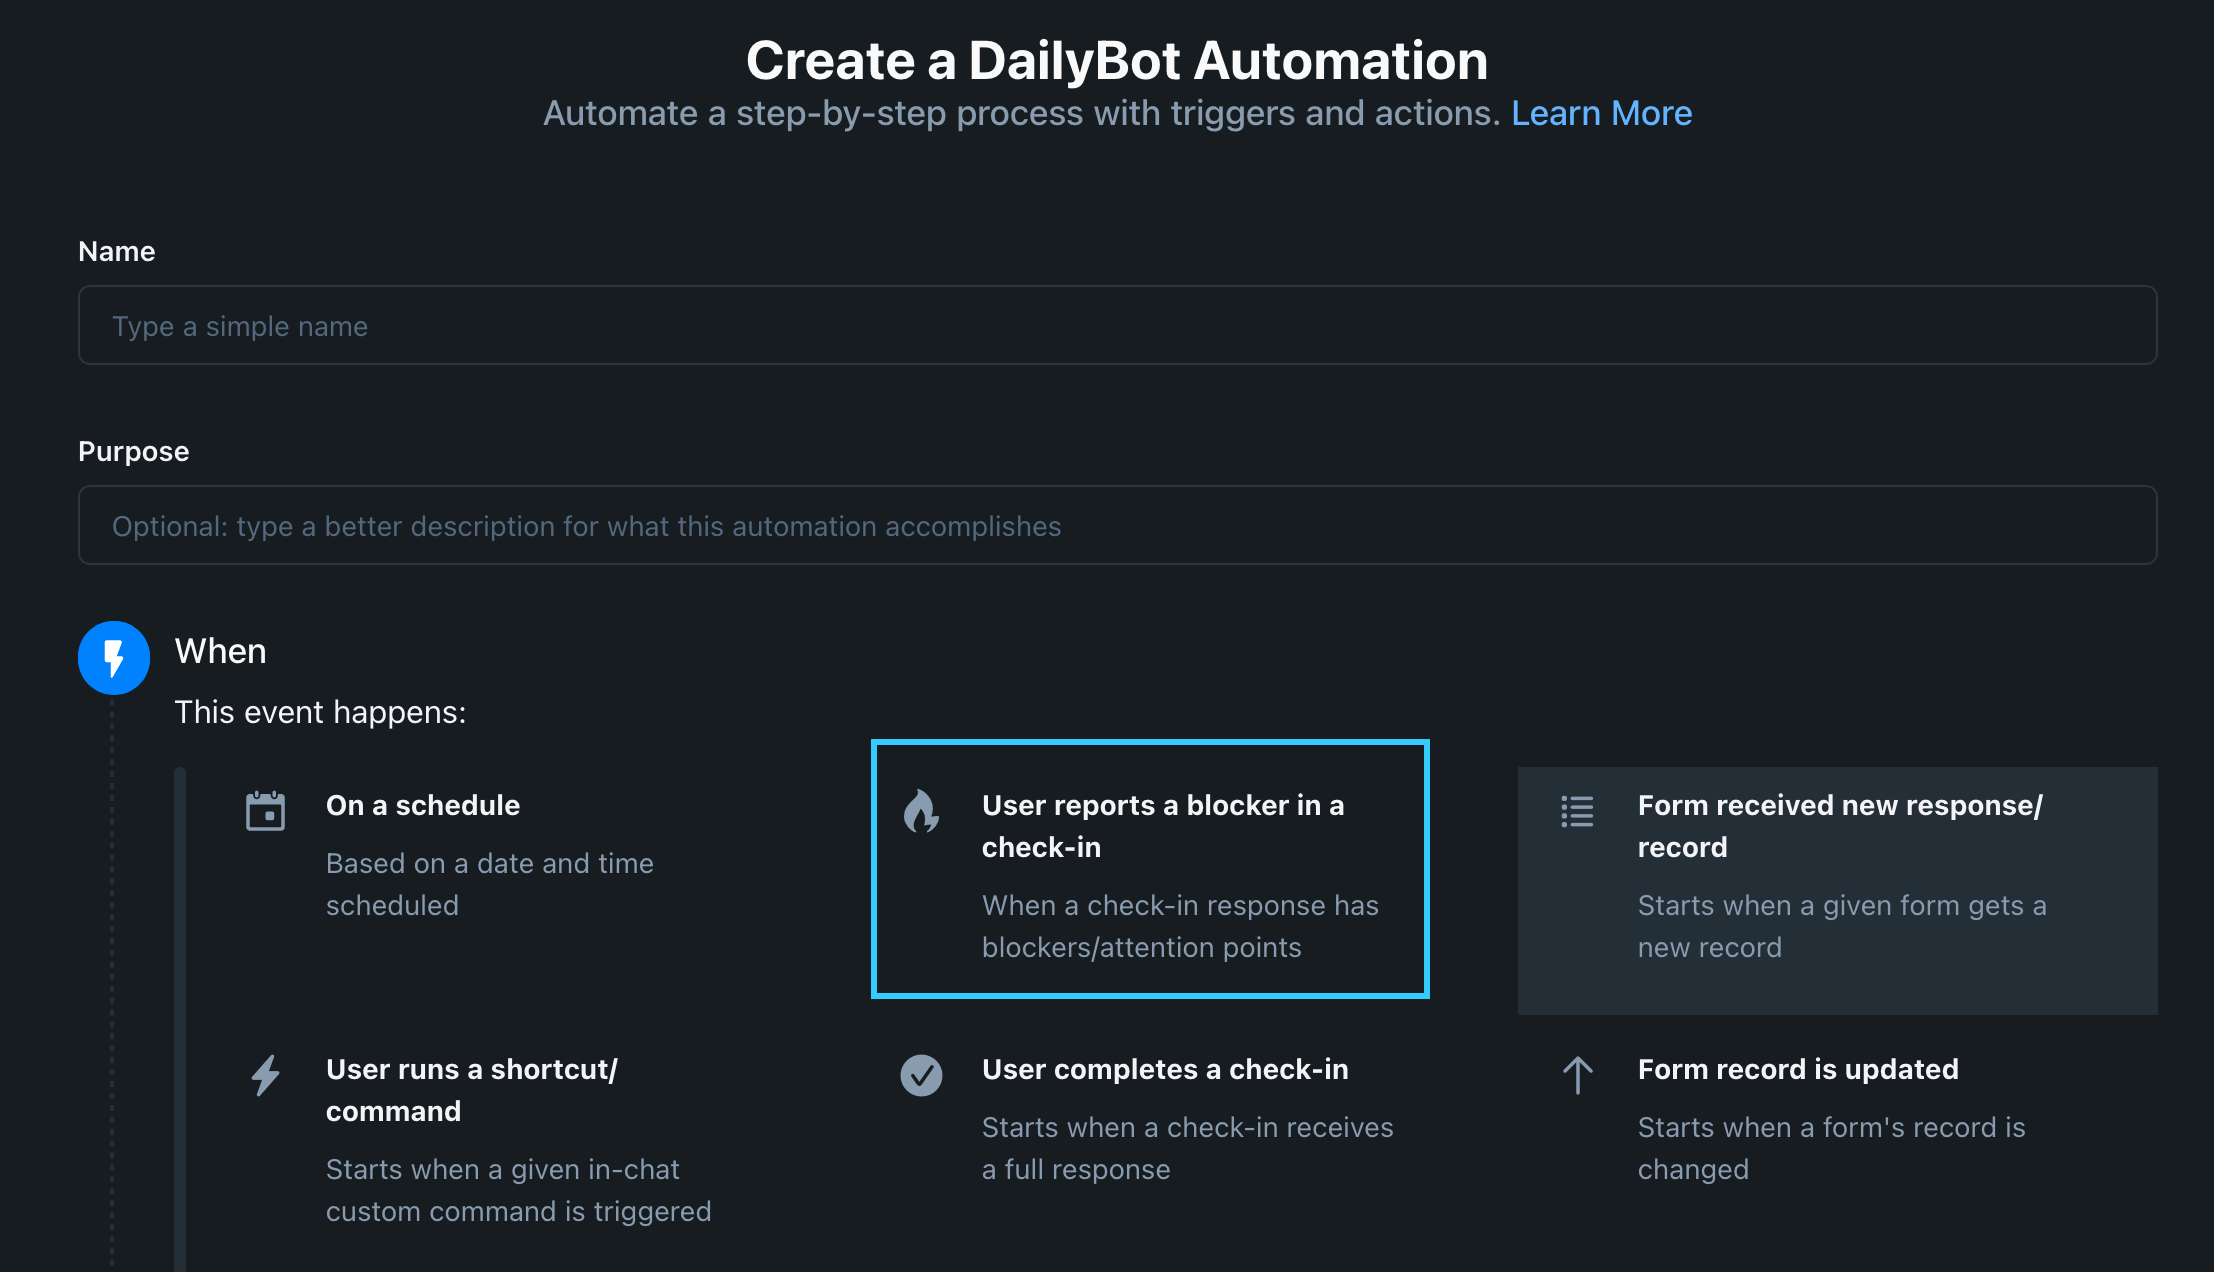The width and height of the screenshot is (2214, 1272).
Task: Click the up arrow form updated icon
Action: coord(1577,1075)
